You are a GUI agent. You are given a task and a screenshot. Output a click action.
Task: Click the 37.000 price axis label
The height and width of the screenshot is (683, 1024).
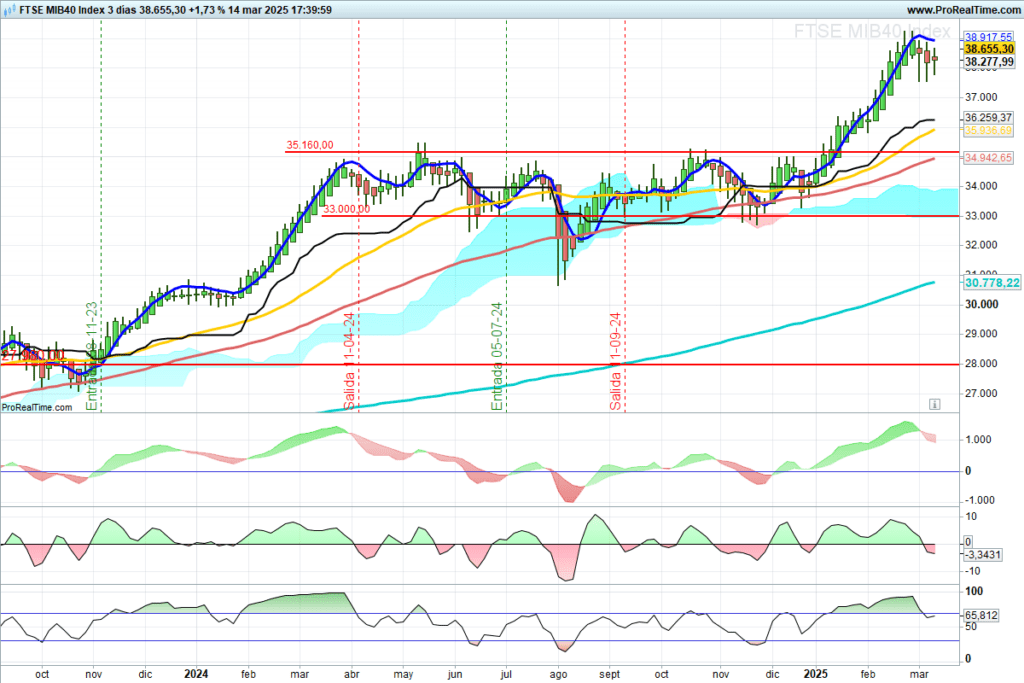coord(981,97)
